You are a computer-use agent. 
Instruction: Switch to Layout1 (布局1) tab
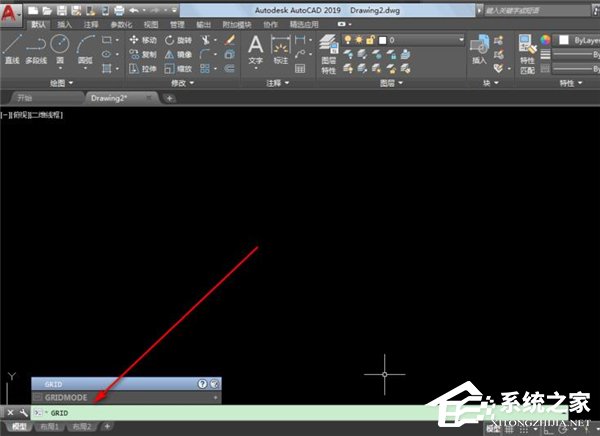(49, 426)
